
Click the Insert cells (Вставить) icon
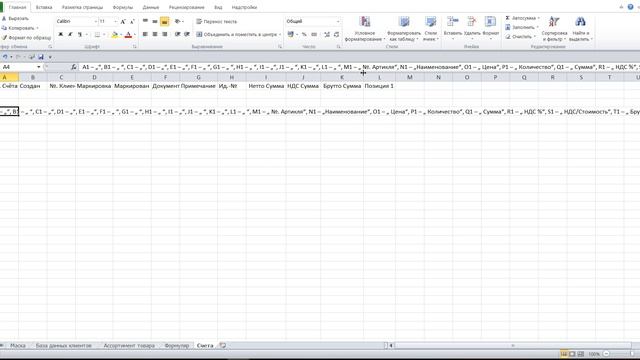(x=452, y=21)
